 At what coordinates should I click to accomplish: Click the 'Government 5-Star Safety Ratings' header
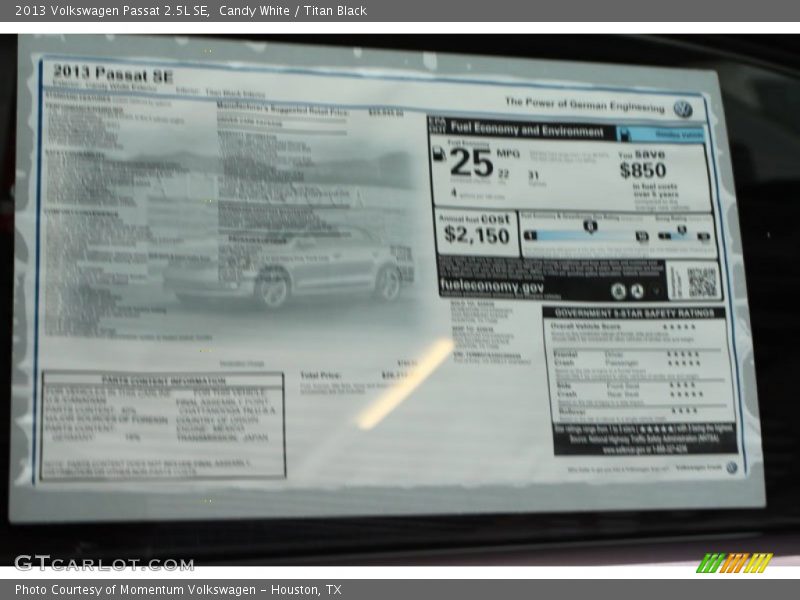point(634,313)
